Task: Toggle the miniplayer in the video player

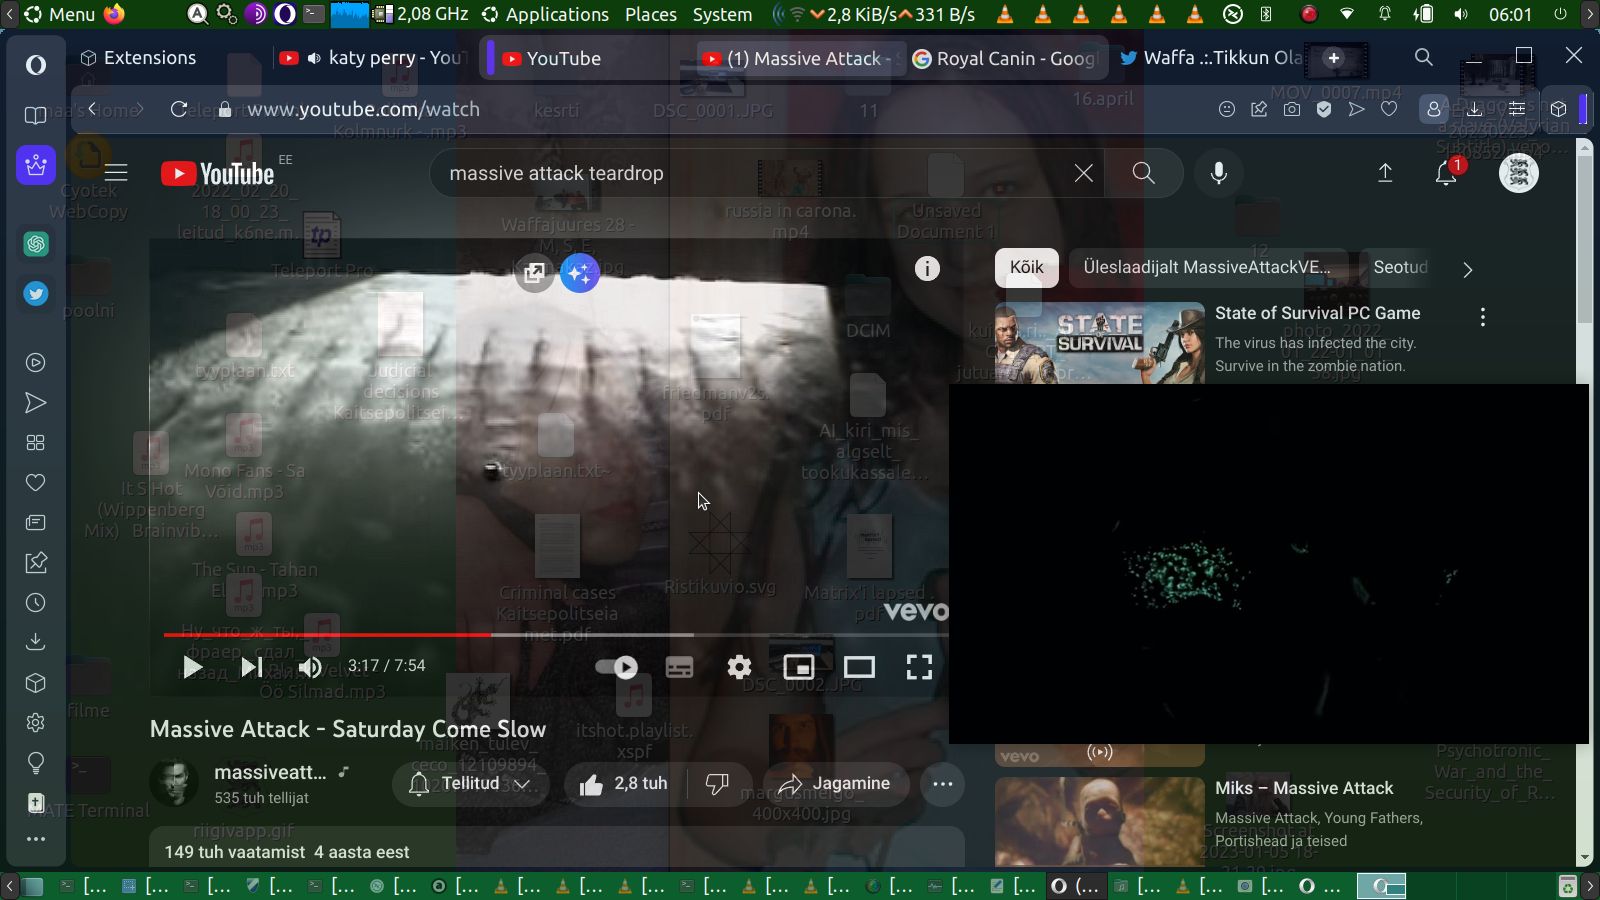Action: [x=799, y=667]
